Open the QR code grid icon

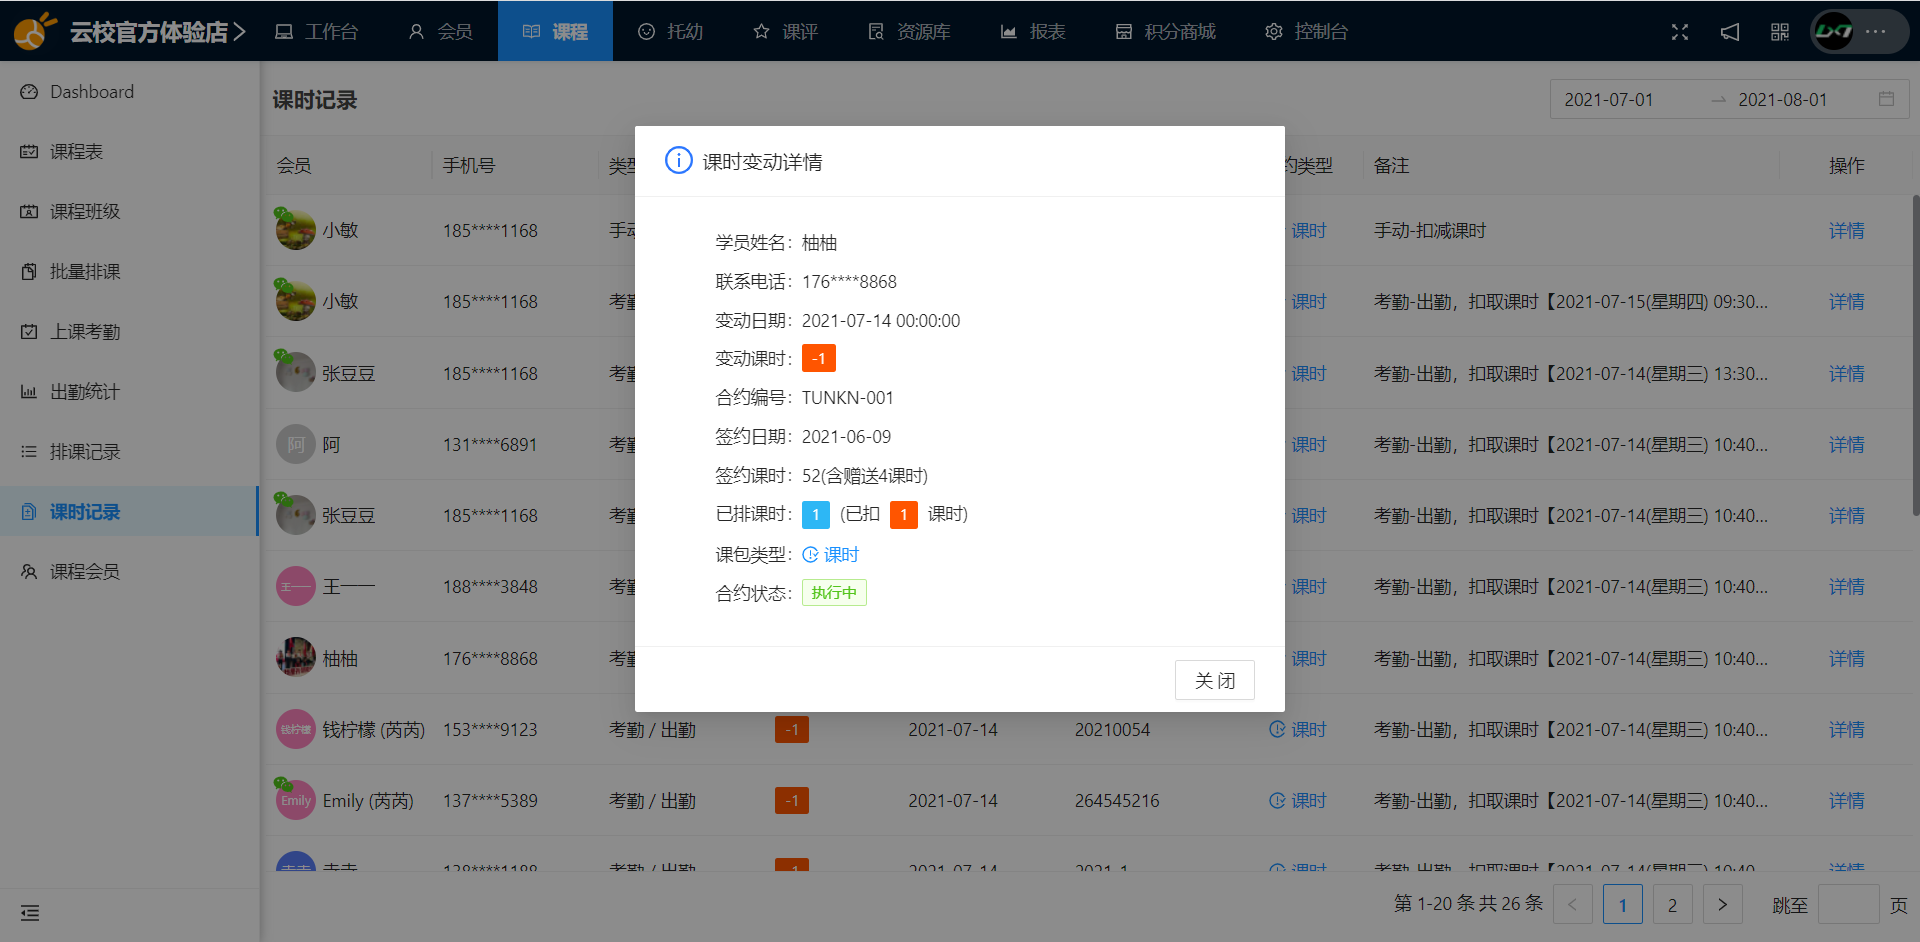[x=1780, y=32]
